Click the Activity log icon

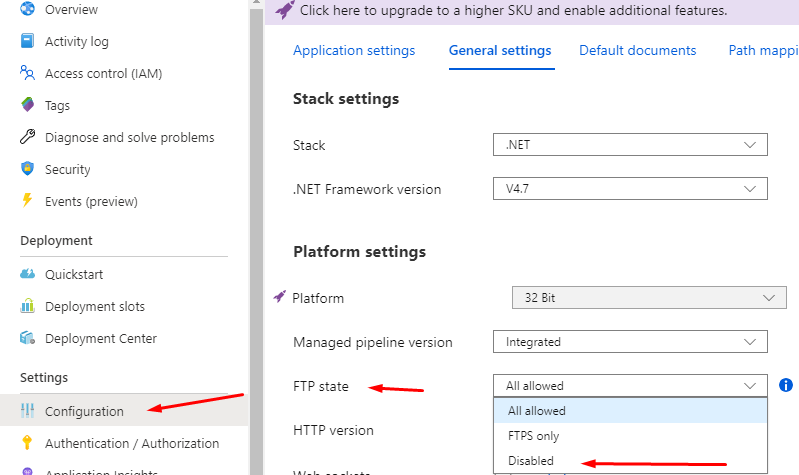[x=28, y=42]
